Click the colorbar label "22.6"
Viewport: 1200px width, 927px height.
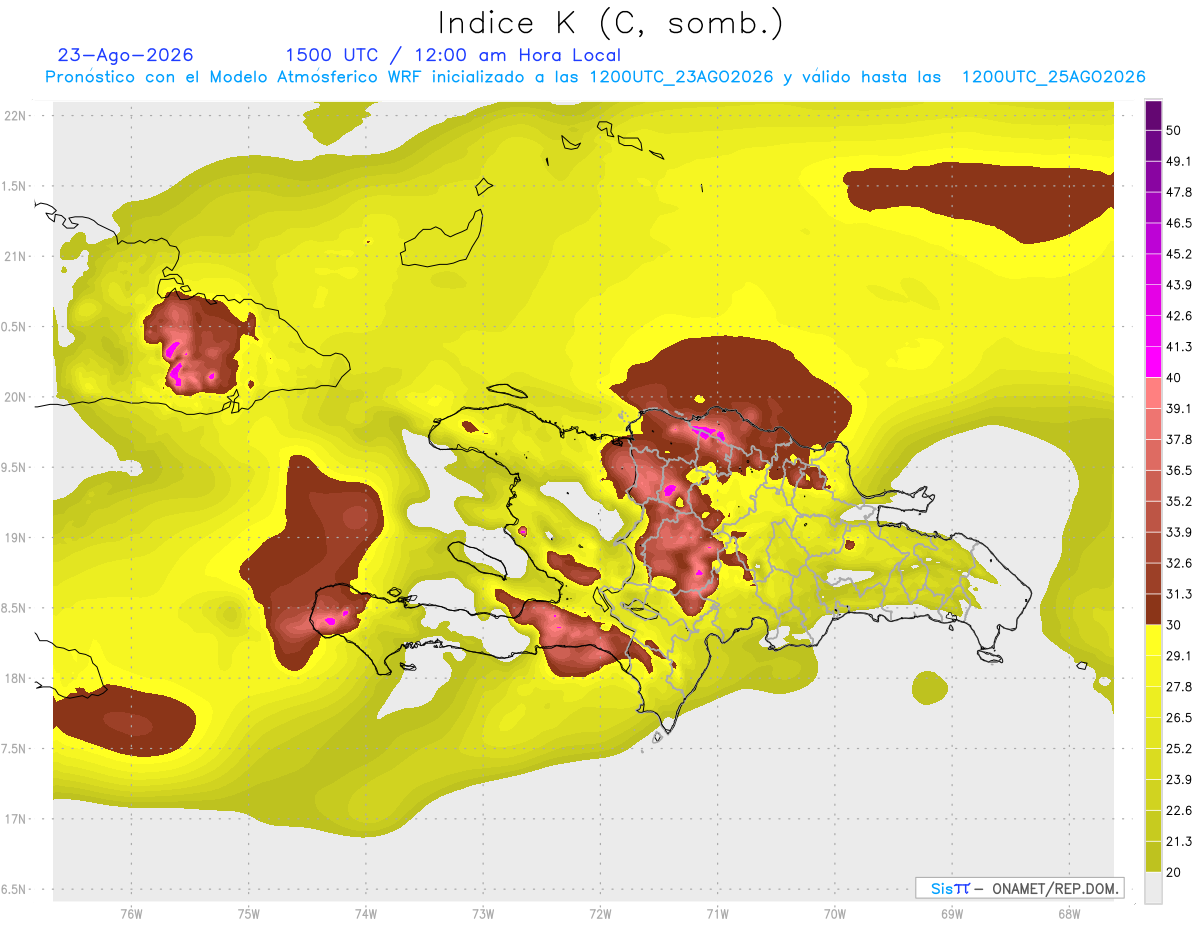1180,810
